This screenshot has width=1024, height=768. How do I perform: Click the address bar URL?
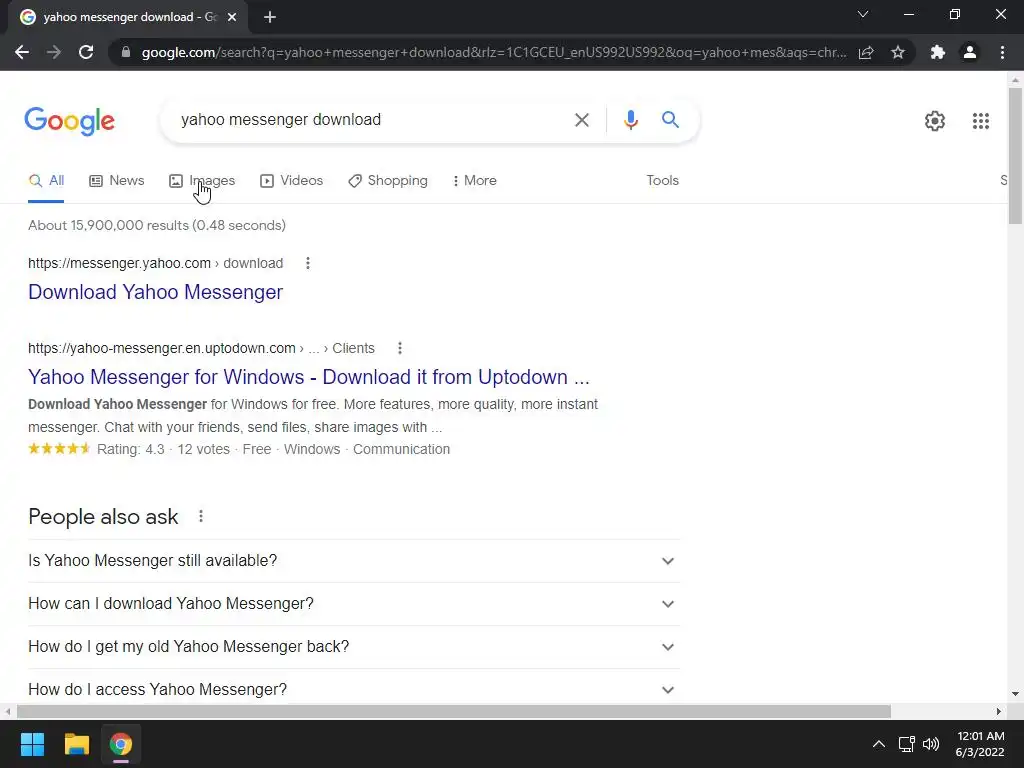click(x=494, y=52)
